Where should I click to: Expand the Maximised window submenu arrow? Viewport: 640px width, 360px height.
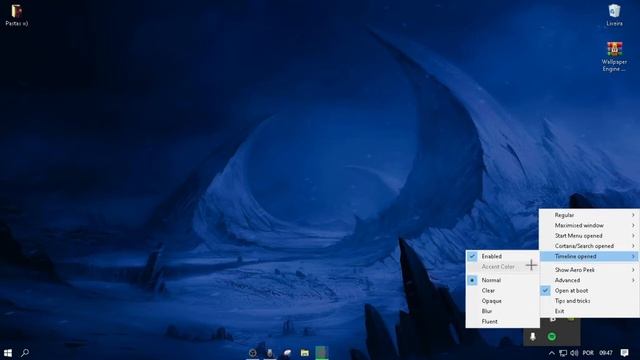tap(633, 225)
